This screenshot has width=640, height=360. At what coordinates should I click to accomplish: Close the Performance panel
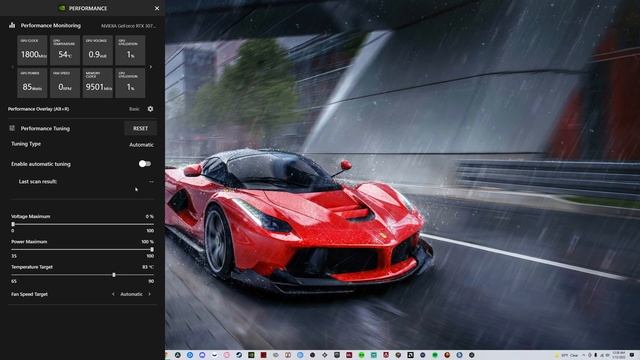click(157, 8)
